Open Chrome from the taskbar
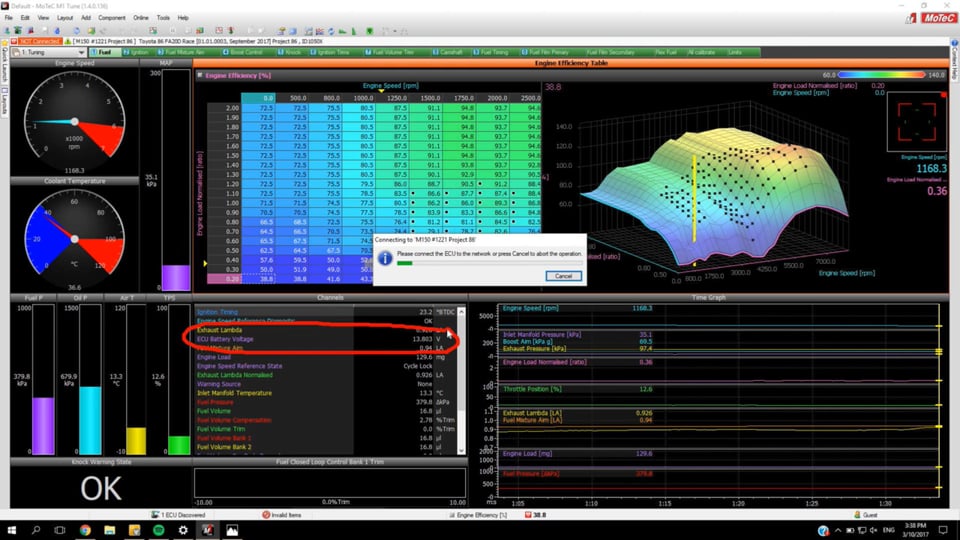This screenshot has height=540, width=960. (x=85, y=530)
